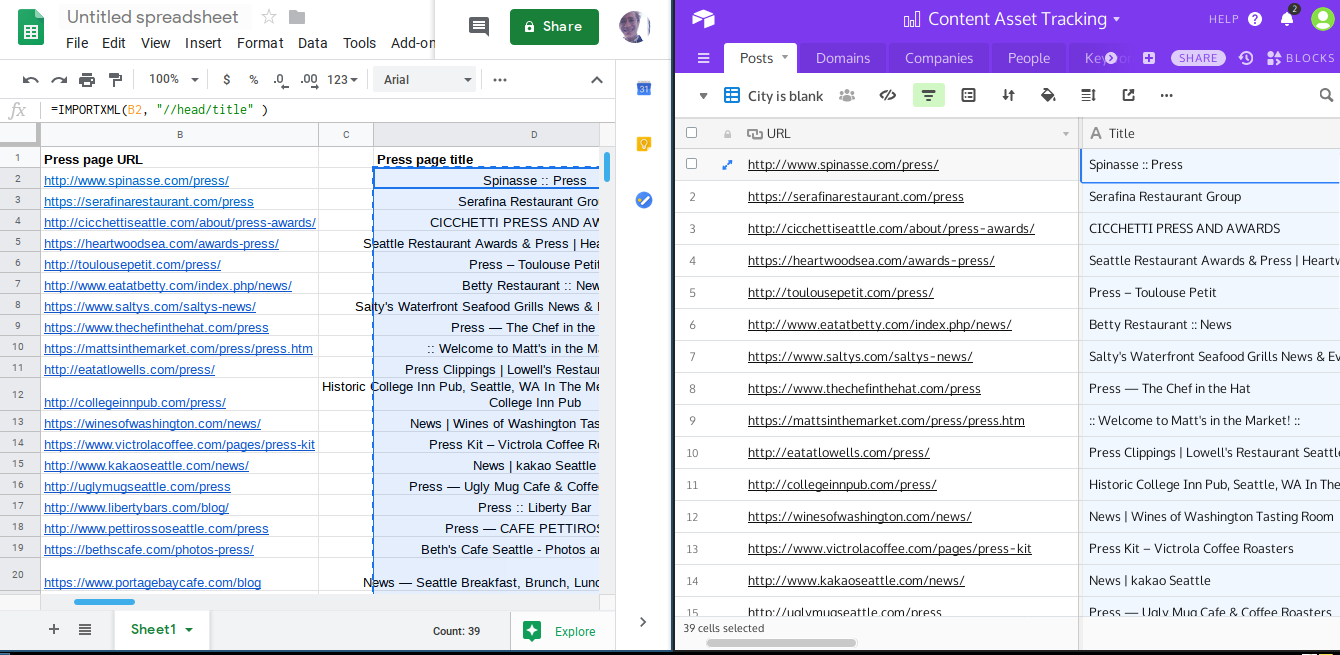Open the all sheets list icon

coord(85,629)
